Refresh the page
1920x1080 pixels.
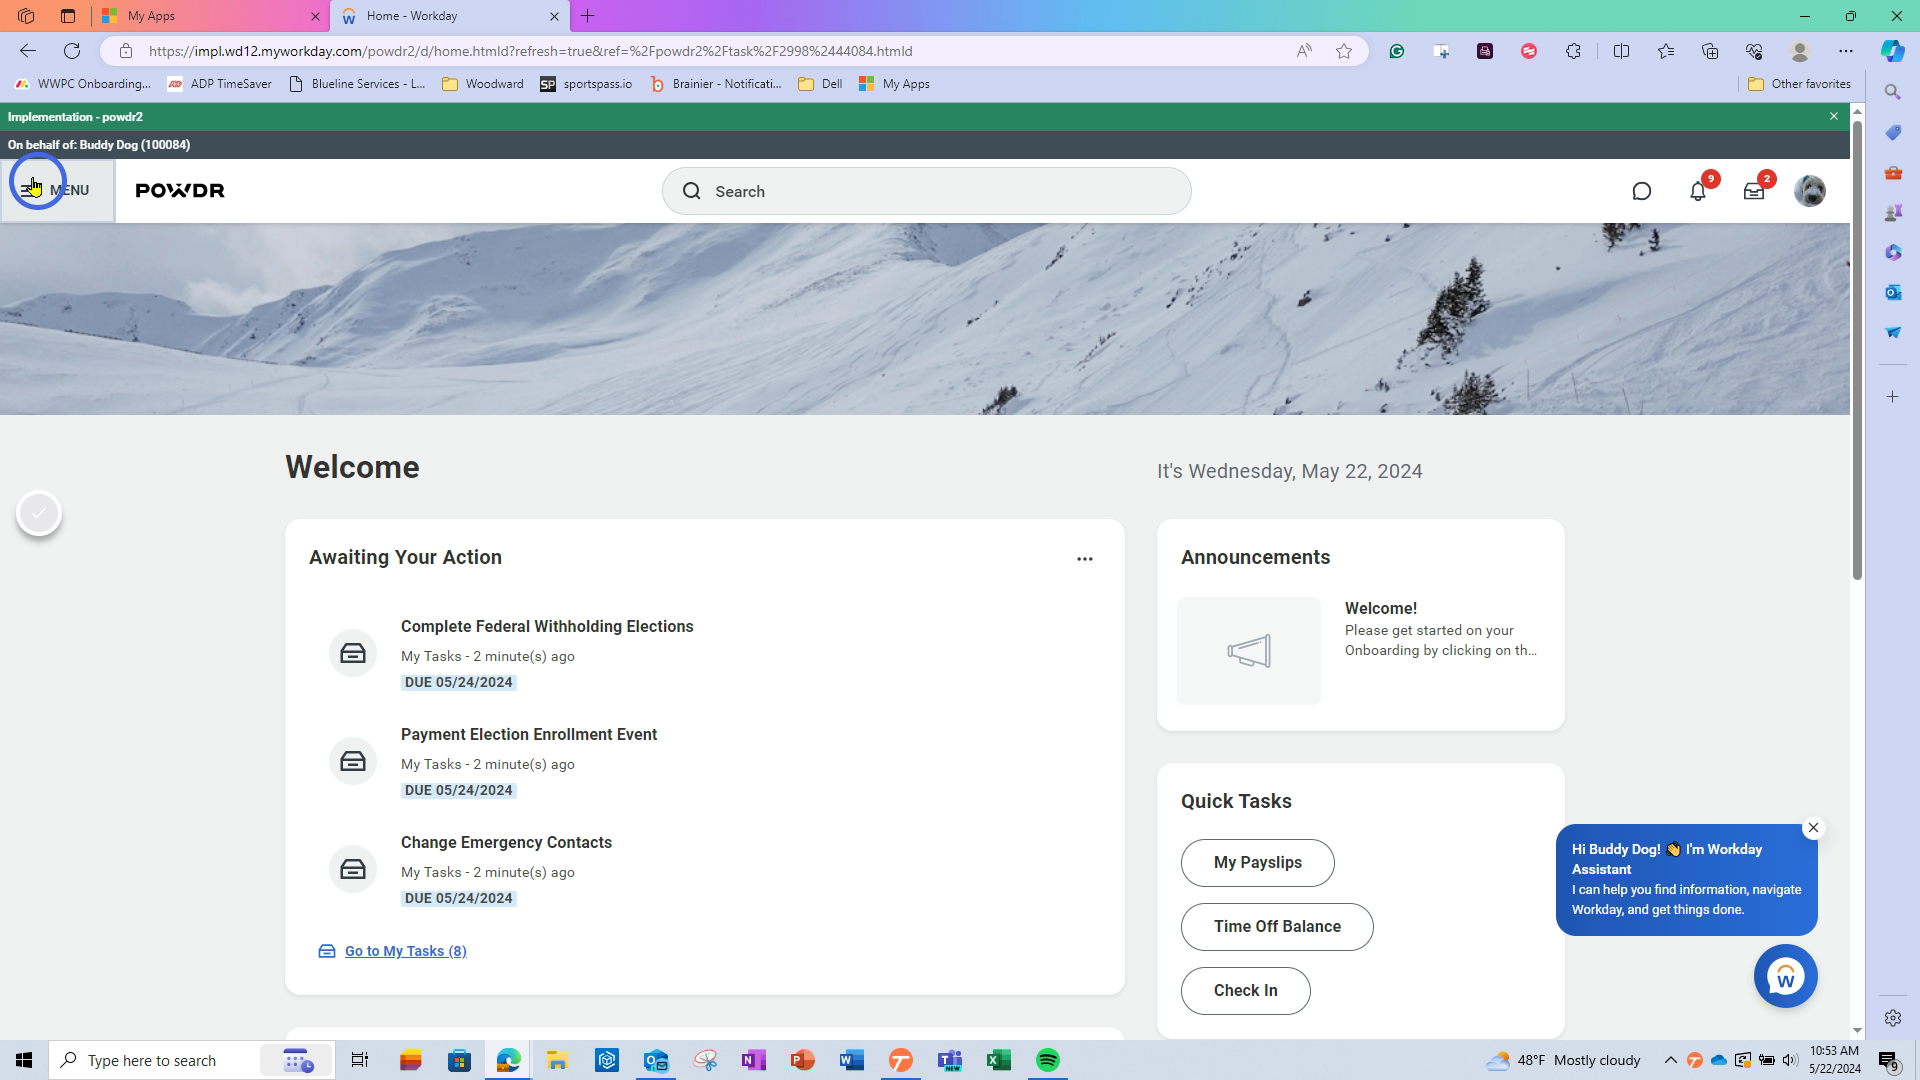72,51
